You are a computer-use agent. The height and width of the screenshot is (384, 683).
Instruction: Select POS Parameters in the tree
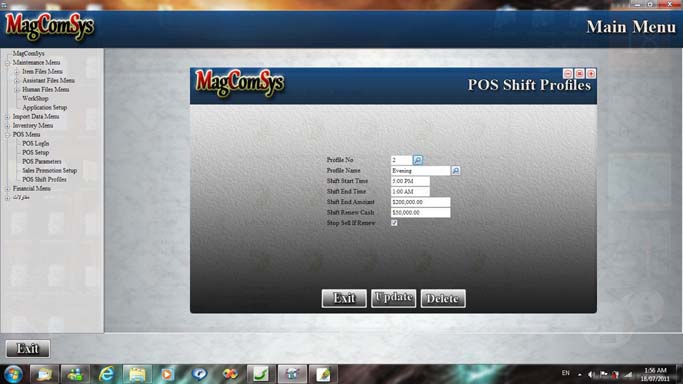[42, 162]
